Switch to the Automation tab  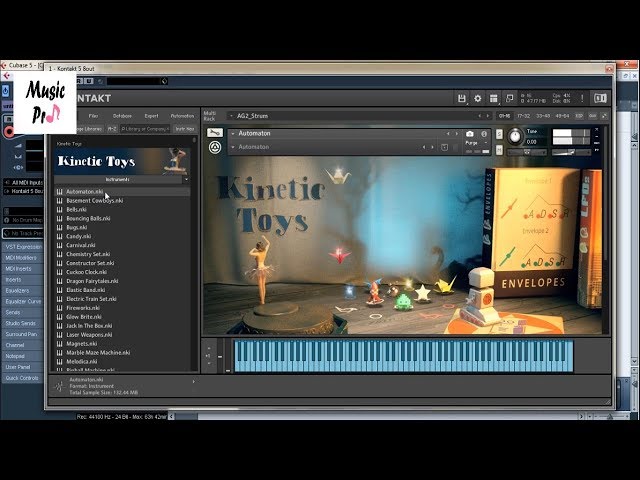tap(182, 116)
